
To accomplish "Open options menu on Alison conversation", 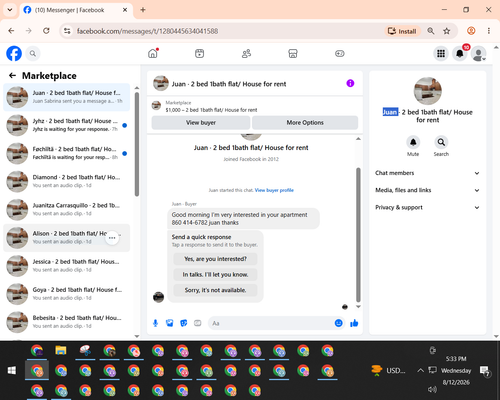I will 112,238.
